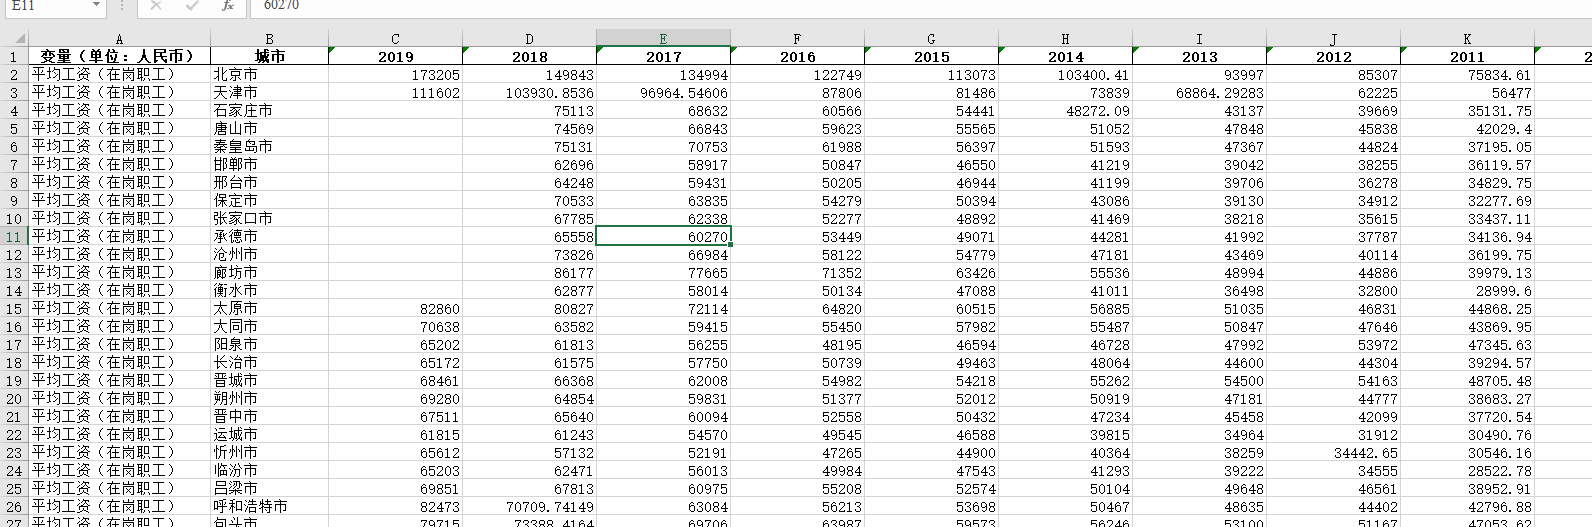Click the 北京市 city cell
Image resolution: width=1592 pixels, height=527 pixels.
[x=269, y=74]
